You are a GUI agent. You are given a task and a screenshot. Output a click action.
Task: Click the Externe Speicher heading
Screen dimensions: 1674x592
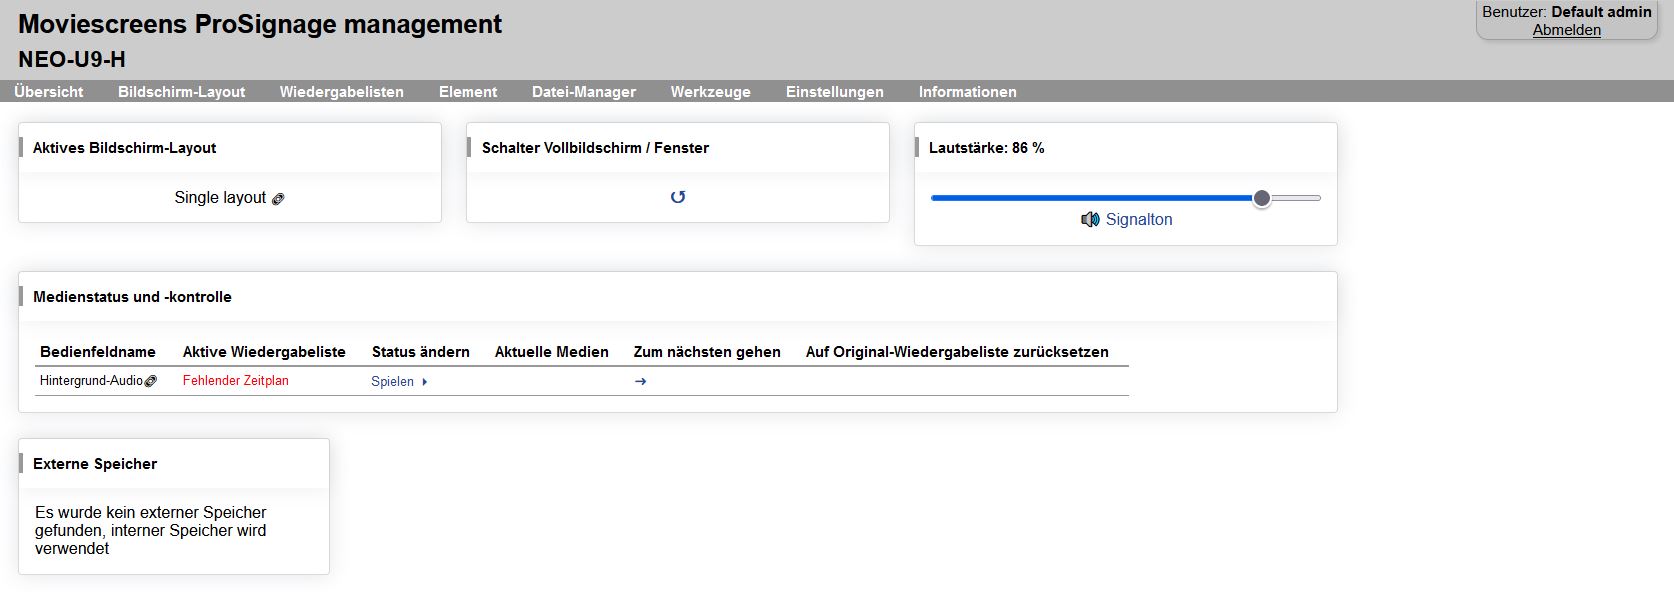pos(95,464)
